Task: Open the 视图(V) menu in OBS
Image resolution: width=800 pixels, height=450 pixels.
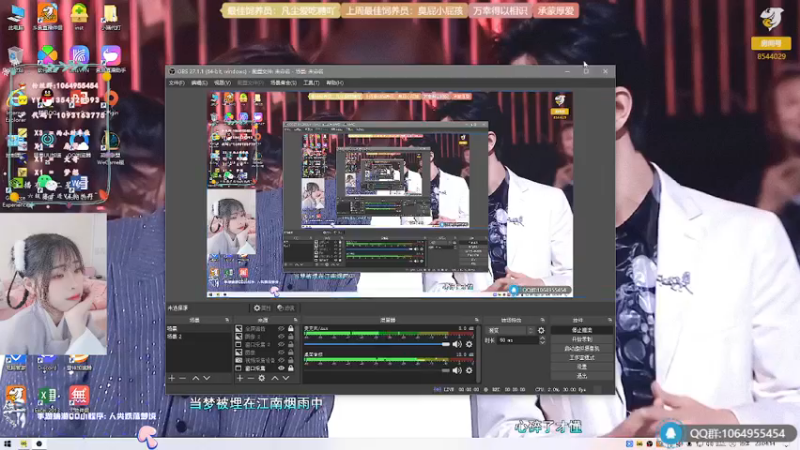Action: point(222,83)
